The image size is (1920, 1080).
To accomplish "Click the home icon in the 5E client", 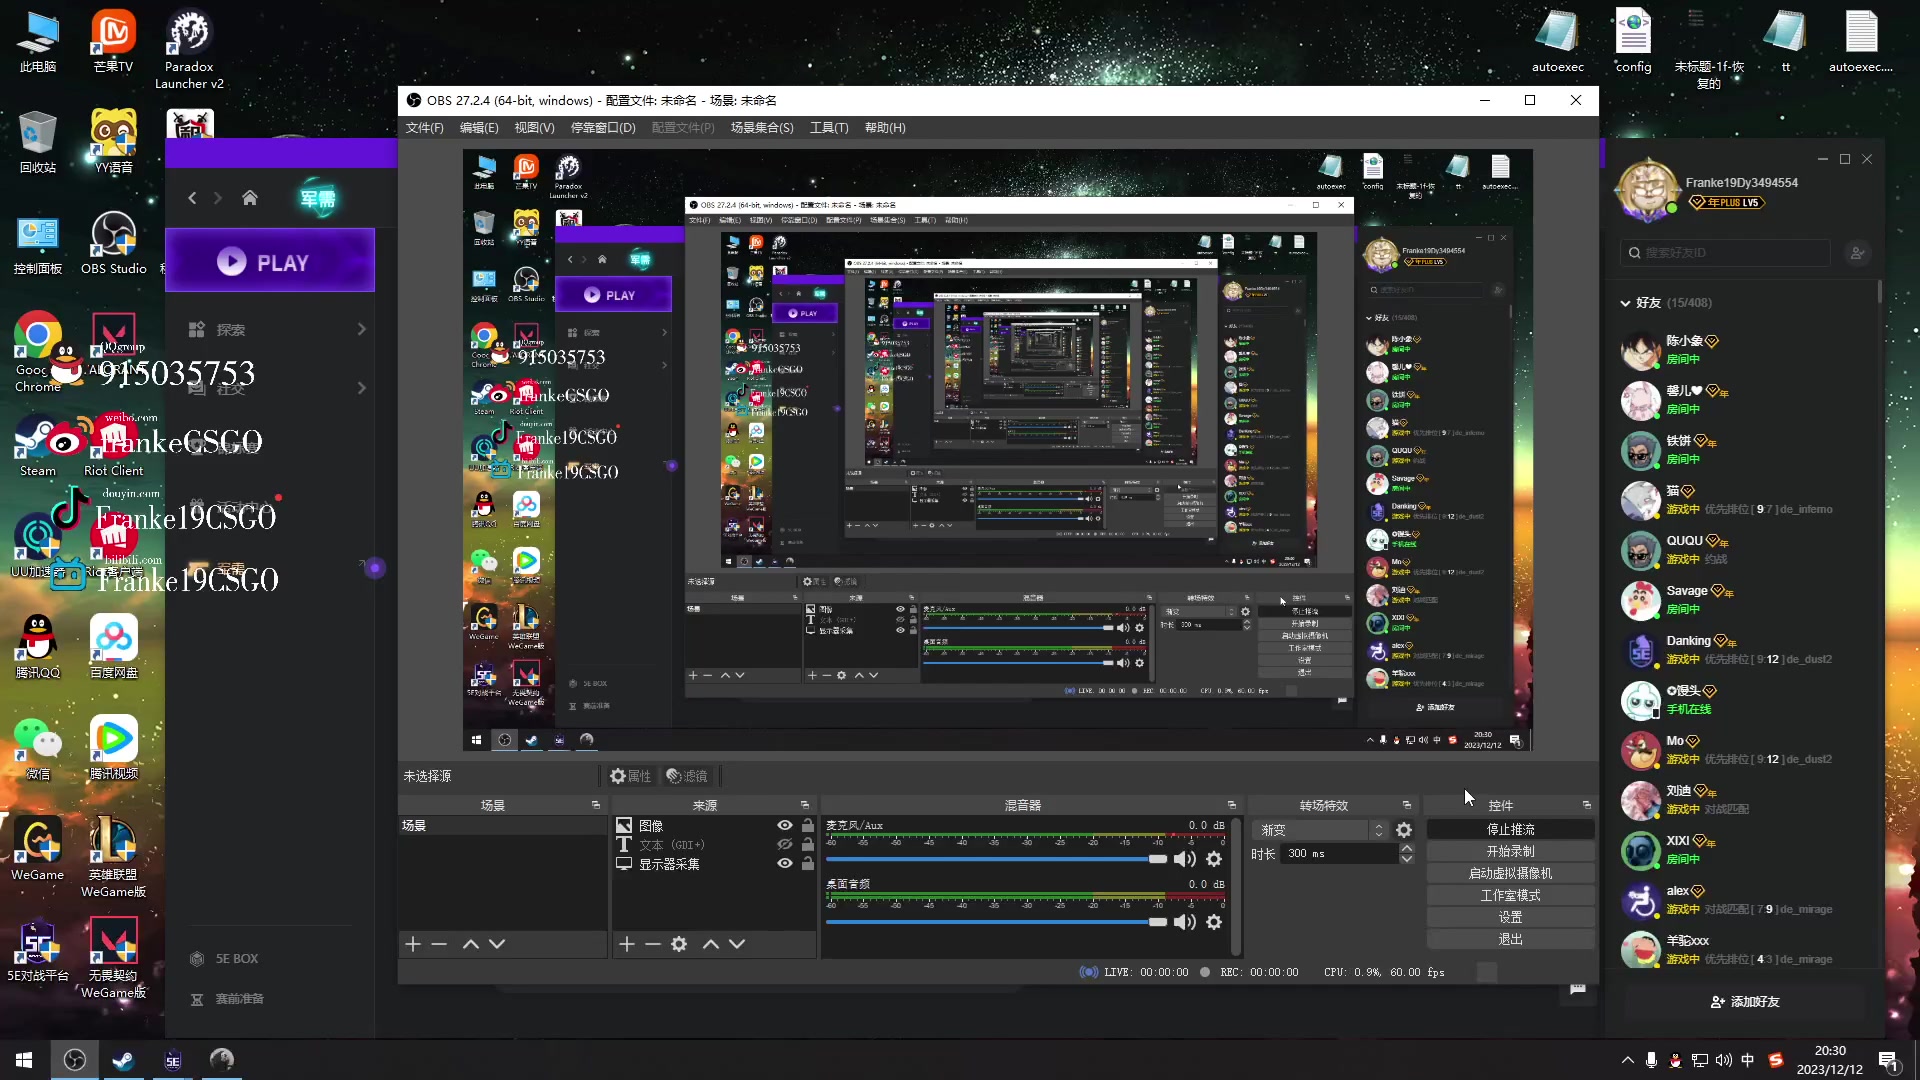I will 250,198.
